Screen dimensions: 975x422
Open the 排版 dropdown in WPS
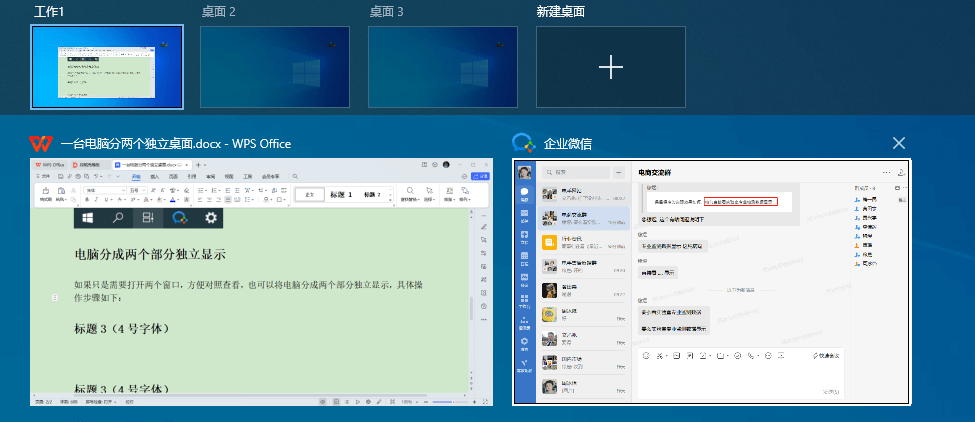coord(448,194)
